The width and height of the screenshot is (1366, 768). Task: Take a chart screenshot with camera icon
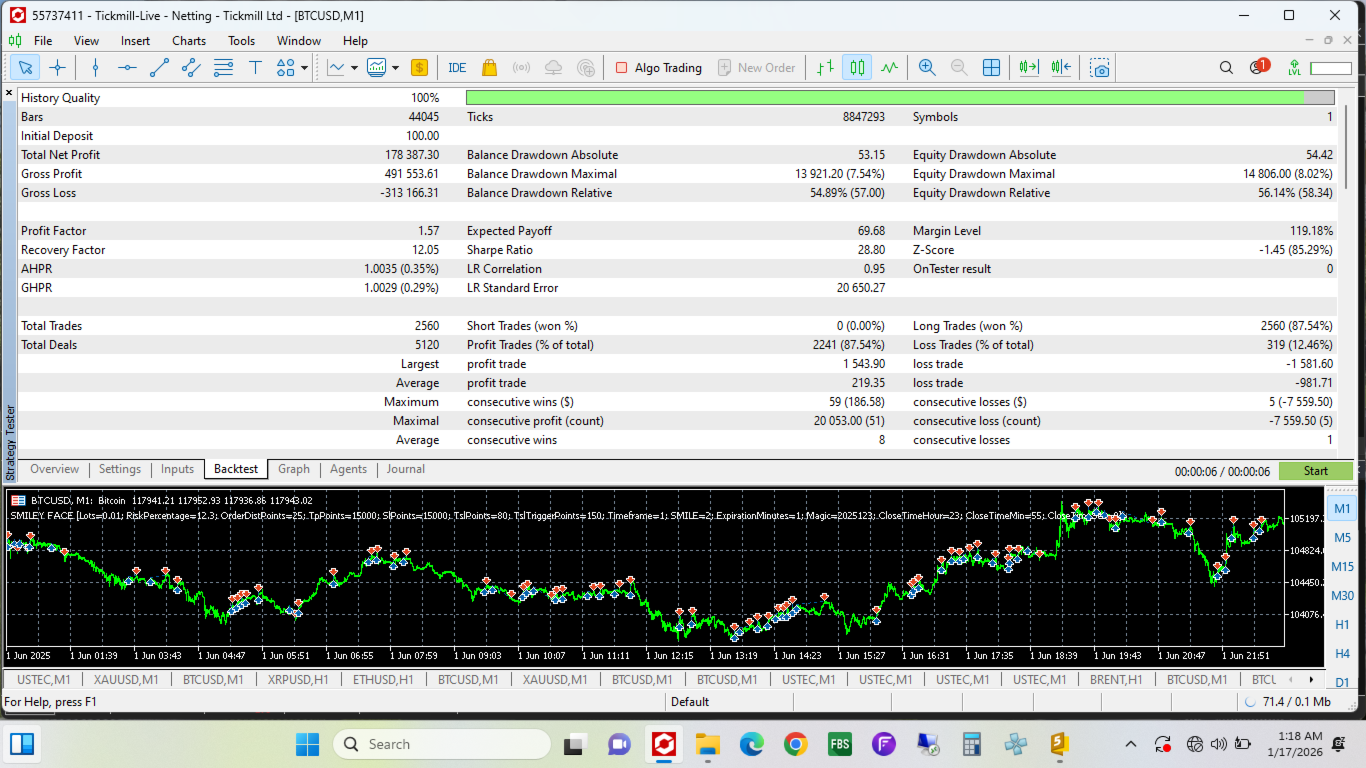[x=1100, y=68]
